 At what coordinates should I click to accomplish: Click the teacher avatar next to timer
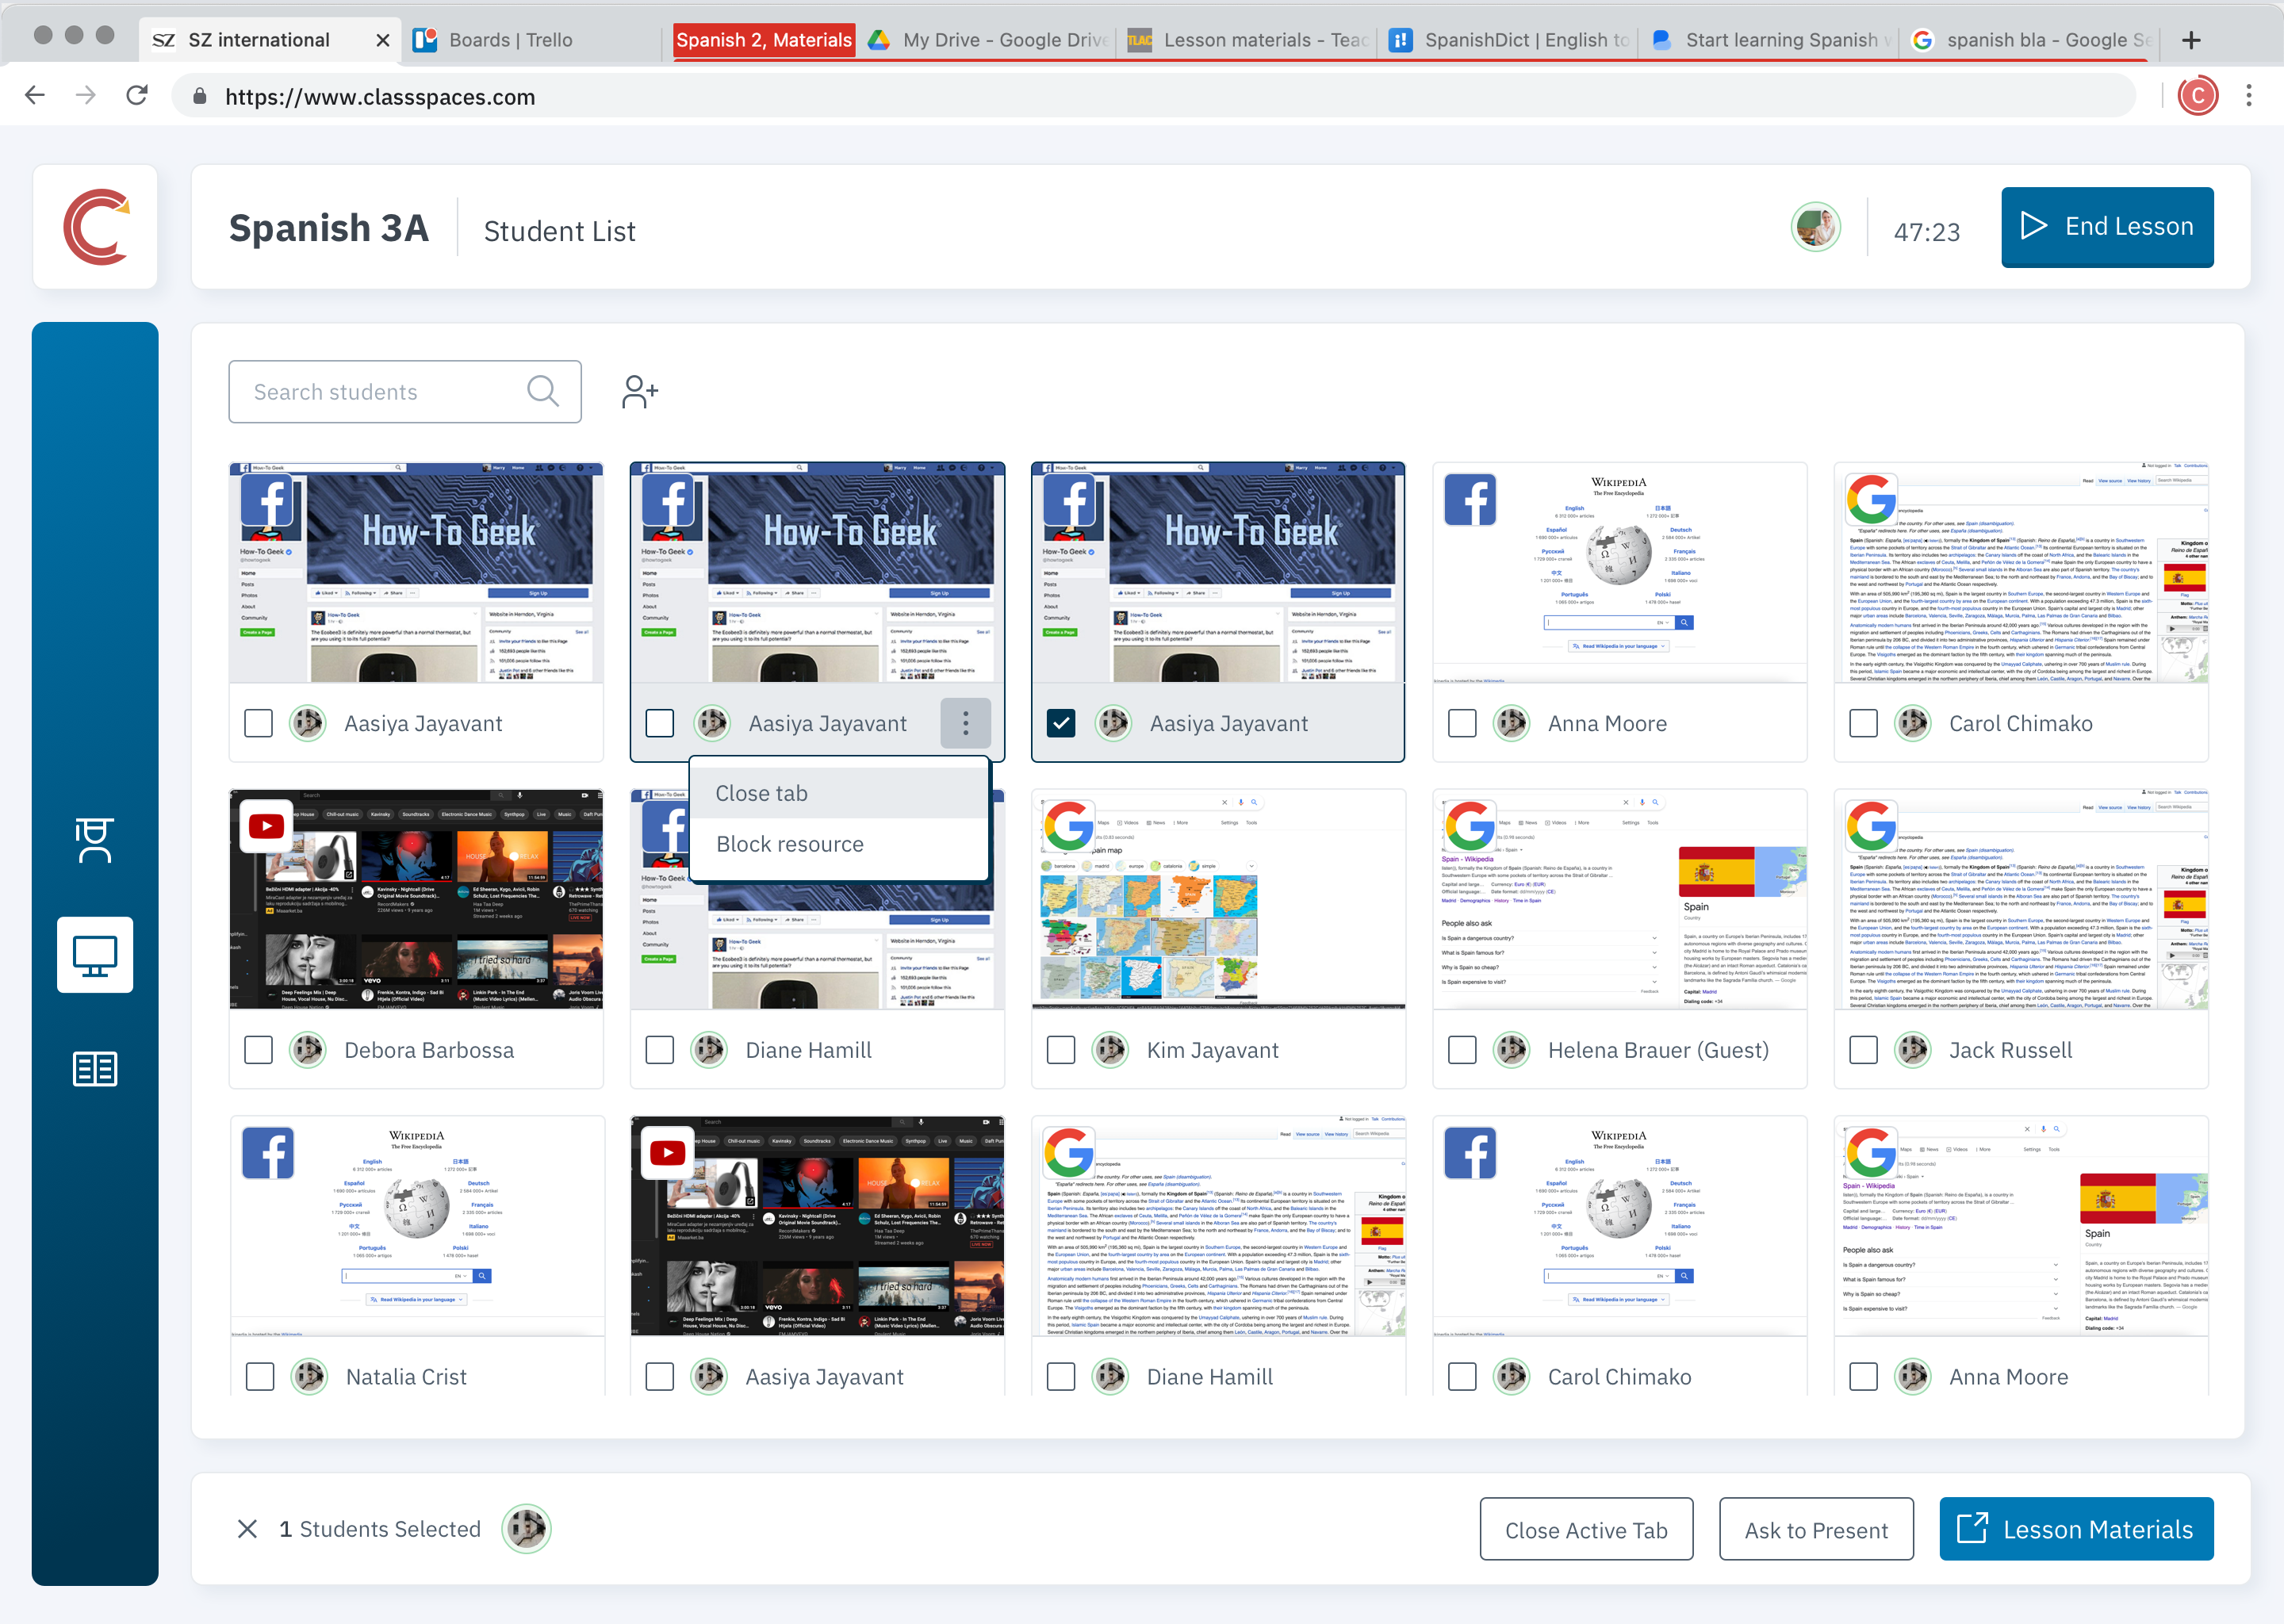click(1815, 228)
